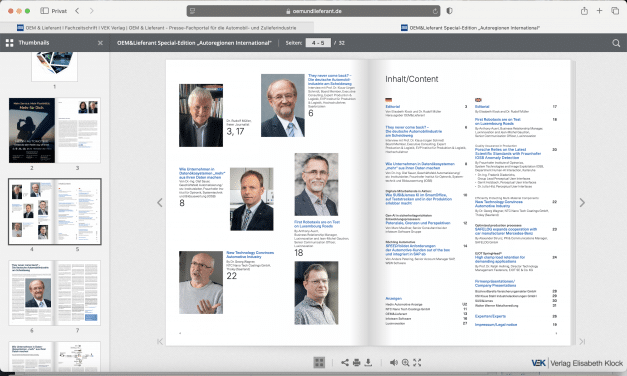Open Safari's share icon in the top toolbar
The width and height of the screenshot is (627, 376).
pyautogui.click(x=584, y=11)
